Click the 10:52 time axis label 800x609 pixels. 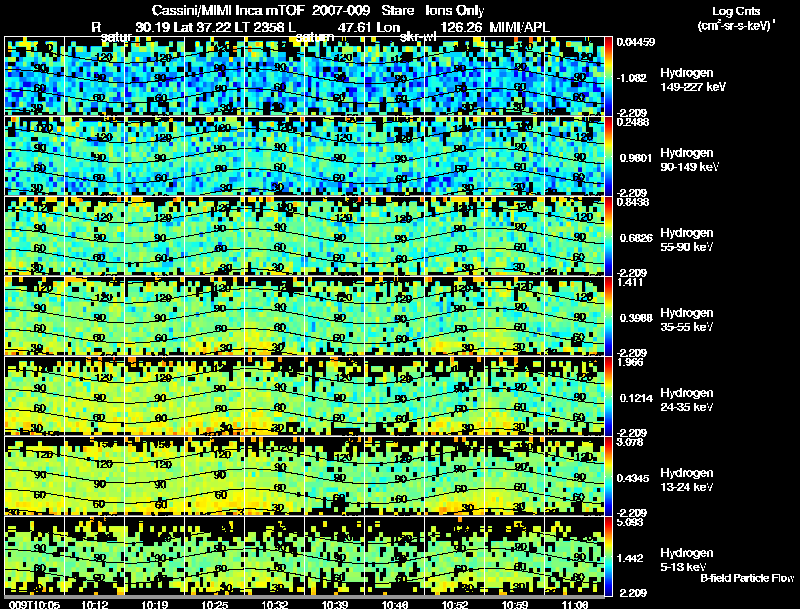point(455,604)
